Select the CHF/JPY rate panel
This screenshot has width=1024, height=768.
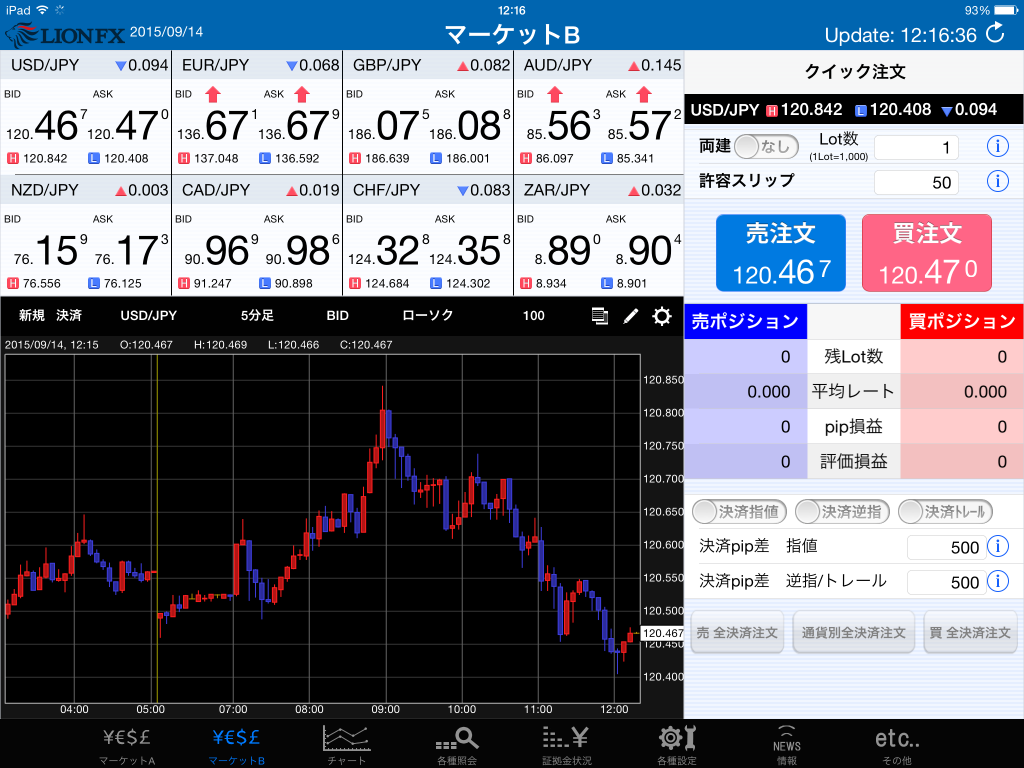coord(428,236)
